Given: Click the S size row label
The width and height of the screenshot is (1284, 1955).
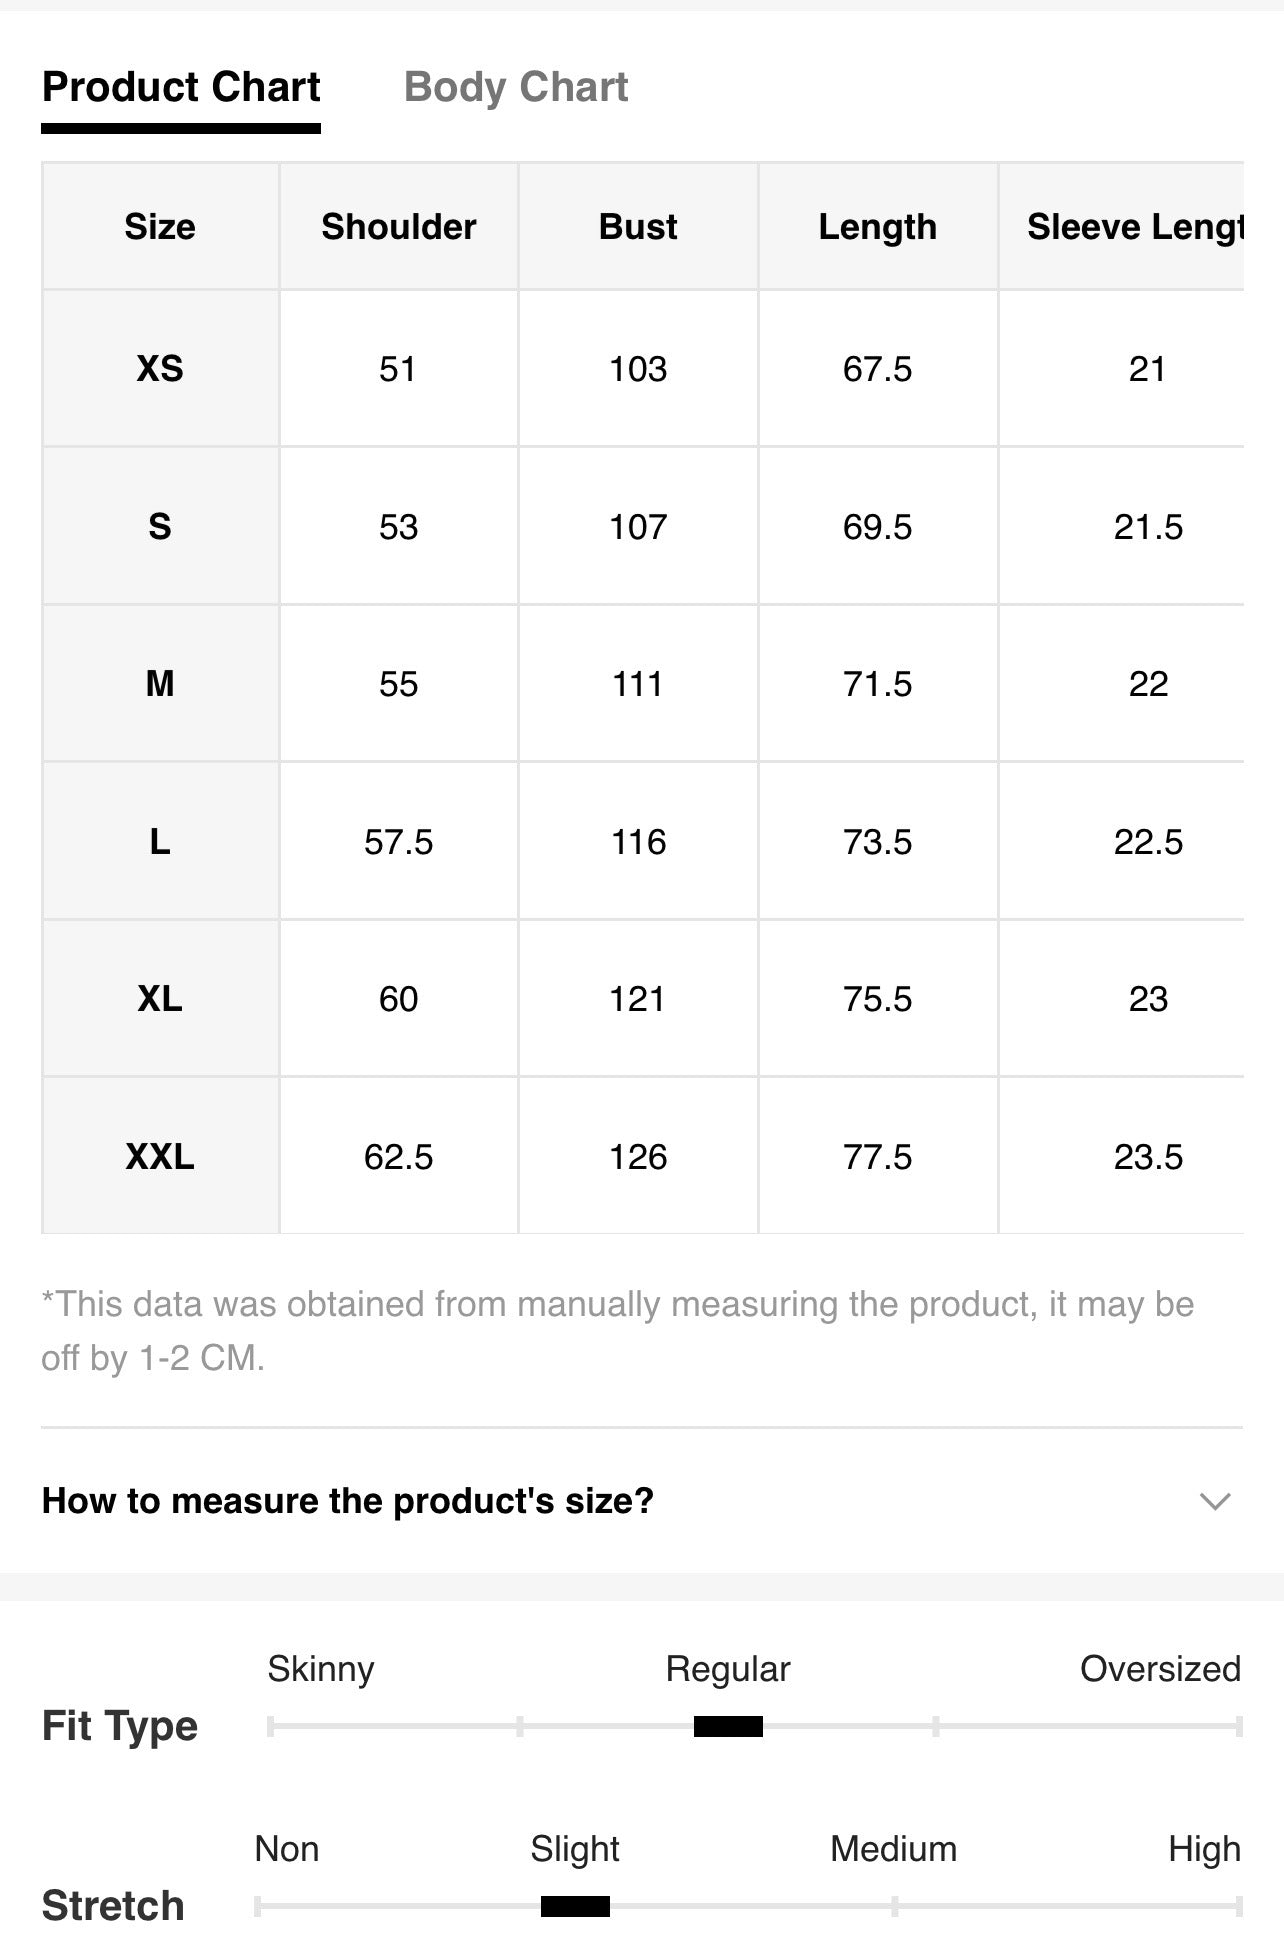Looking at the screenshot, I should coord(160,526).
